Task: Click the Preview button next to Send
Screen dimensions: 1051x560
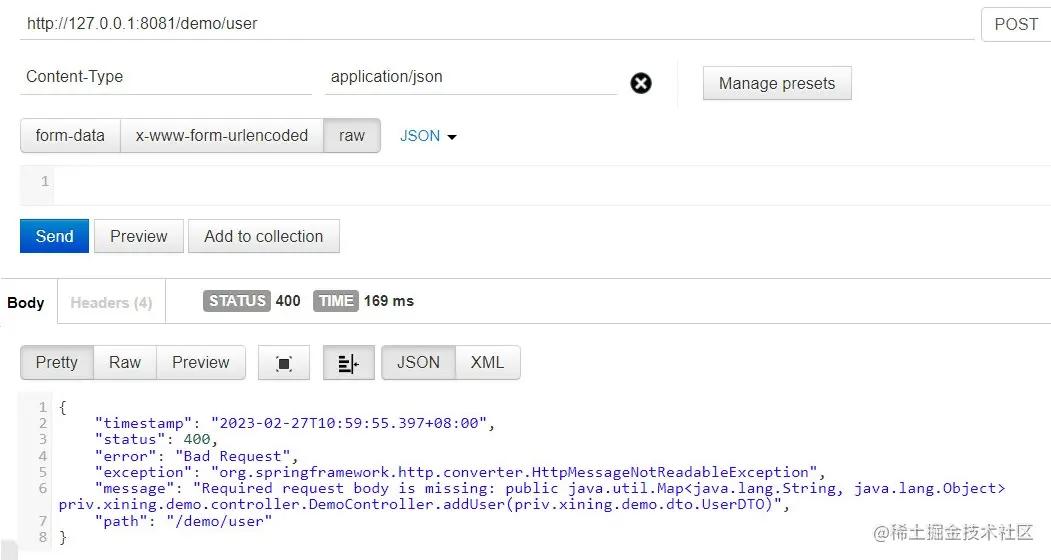Action: click(x=139, y=237)
